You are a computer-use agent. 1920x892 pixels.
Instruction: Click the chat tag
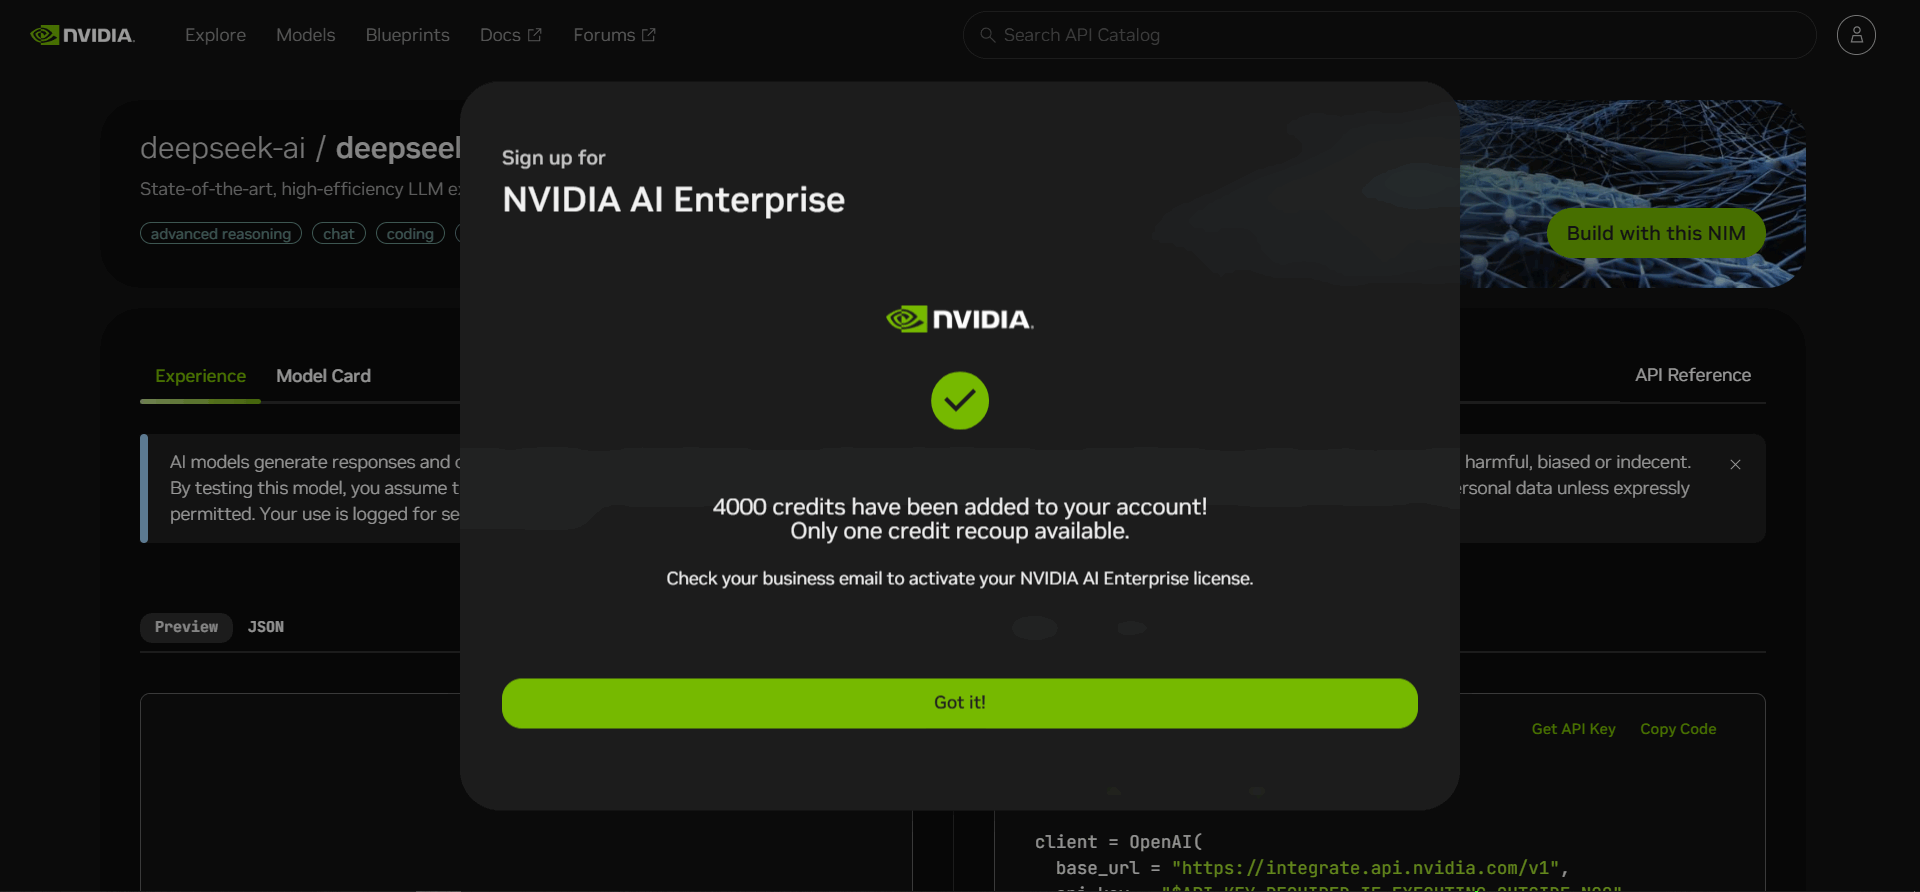339,233
